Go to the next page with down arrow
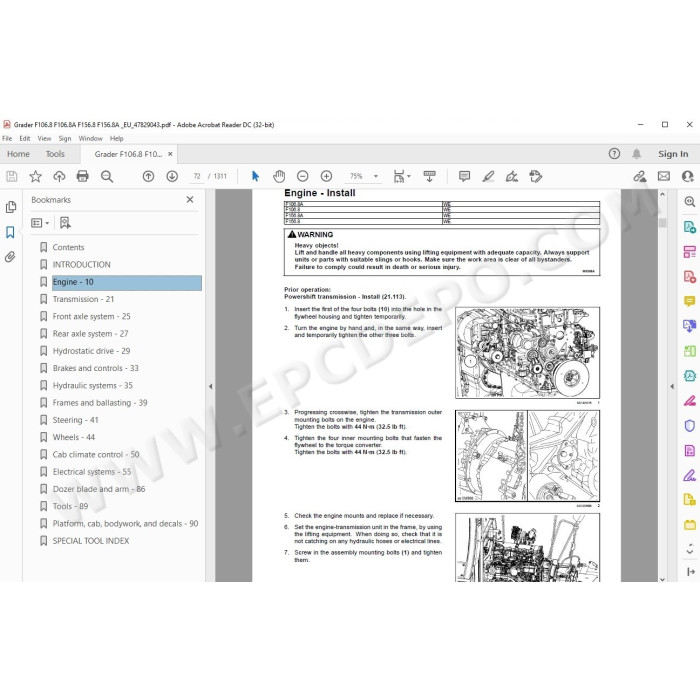Screen dimensions: 700x700 tap(172, 176)
